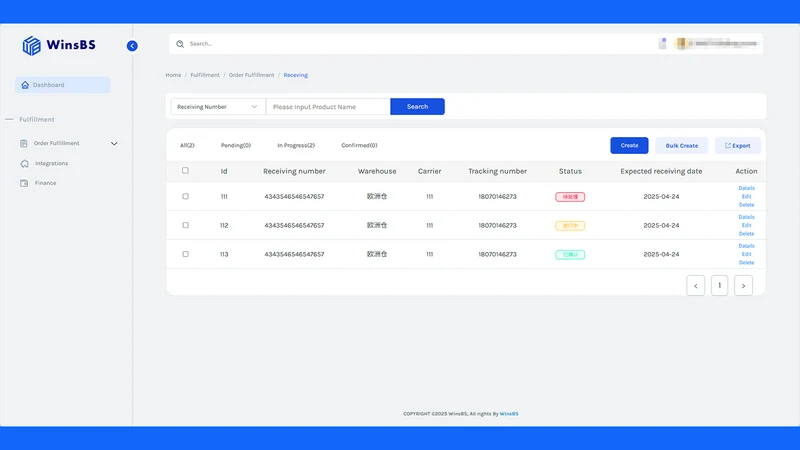Open Details for row 112
The image size is (800, 450).
coord(746,217)
